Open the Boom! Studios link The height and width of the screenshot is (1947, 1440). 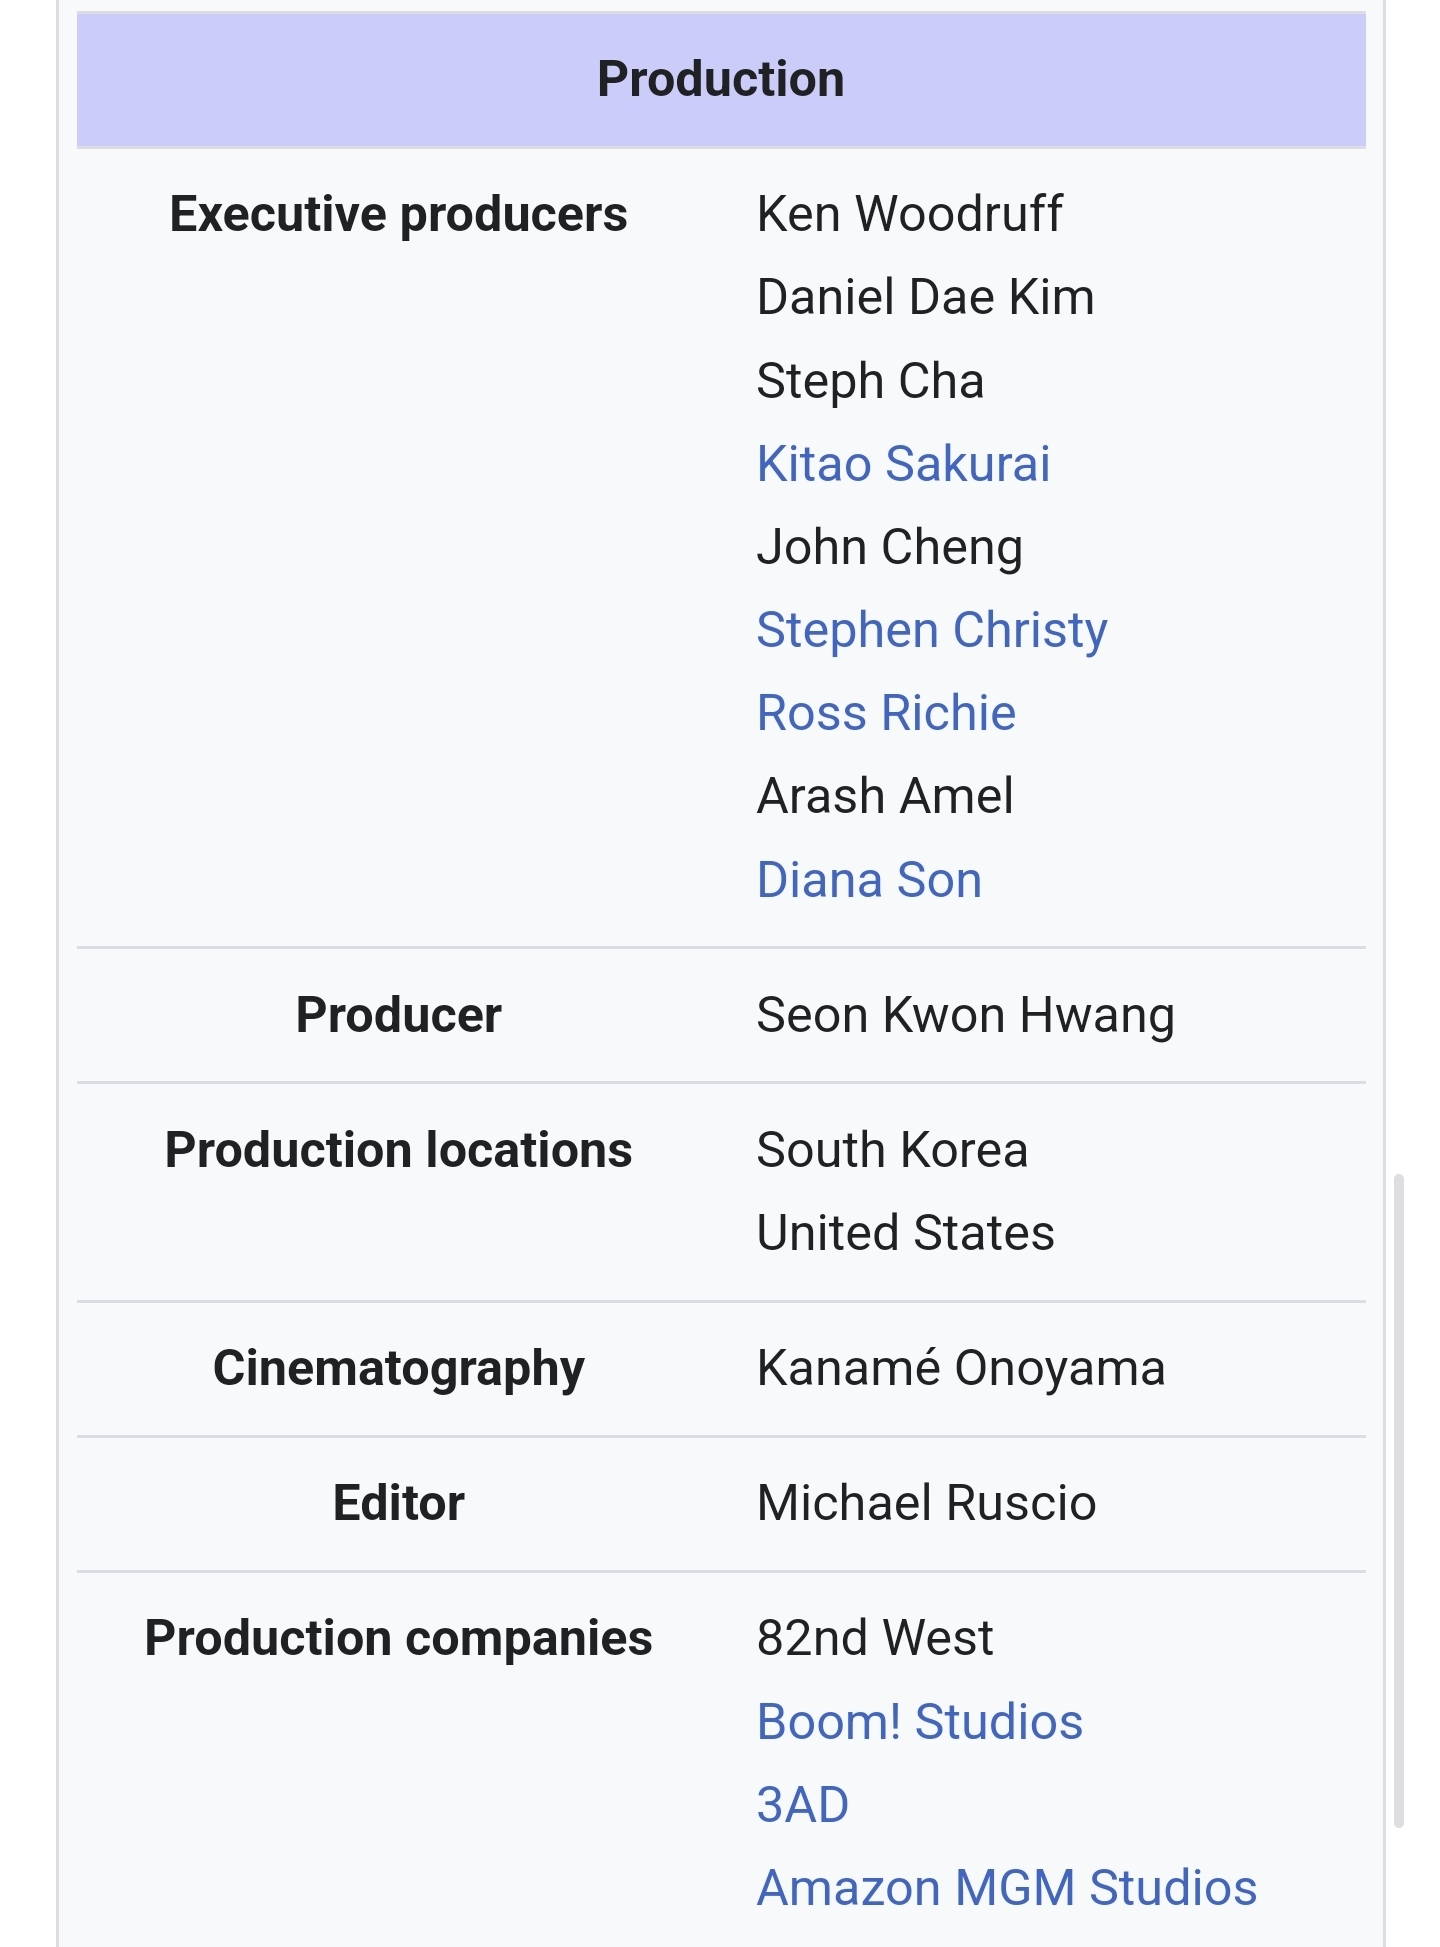click(x=919, y=1722)
